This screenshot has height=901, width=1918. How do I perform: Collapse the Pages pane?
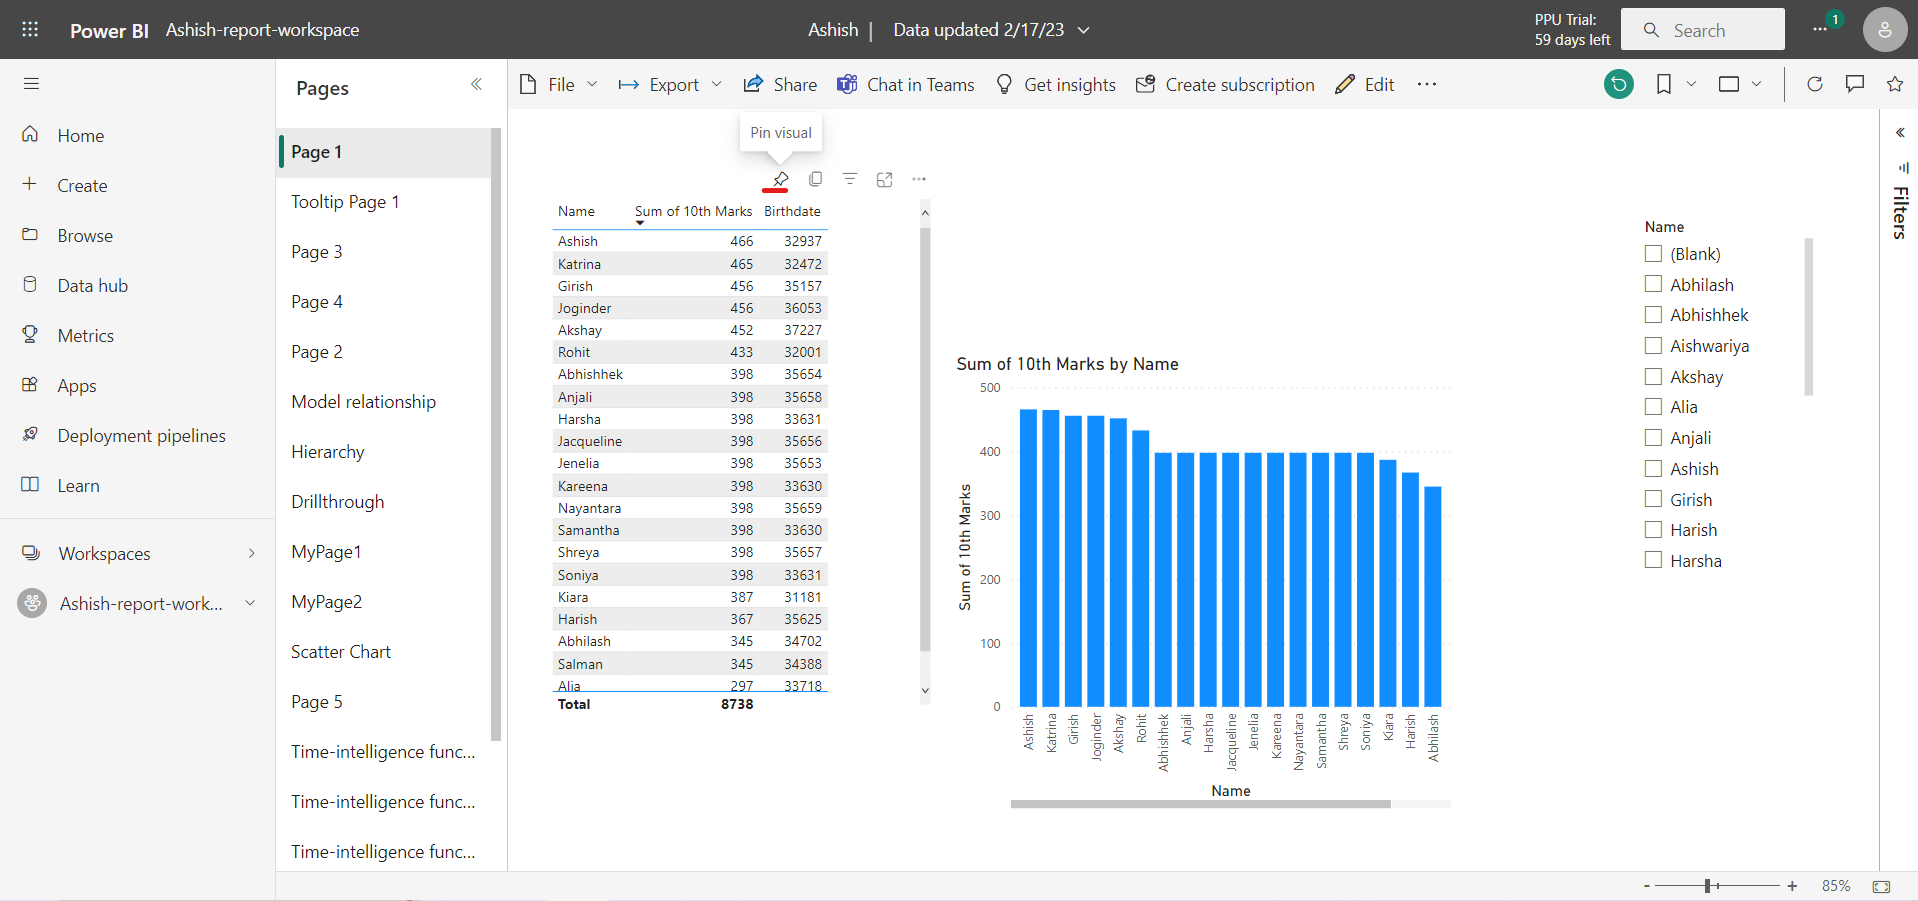point(476,85)
